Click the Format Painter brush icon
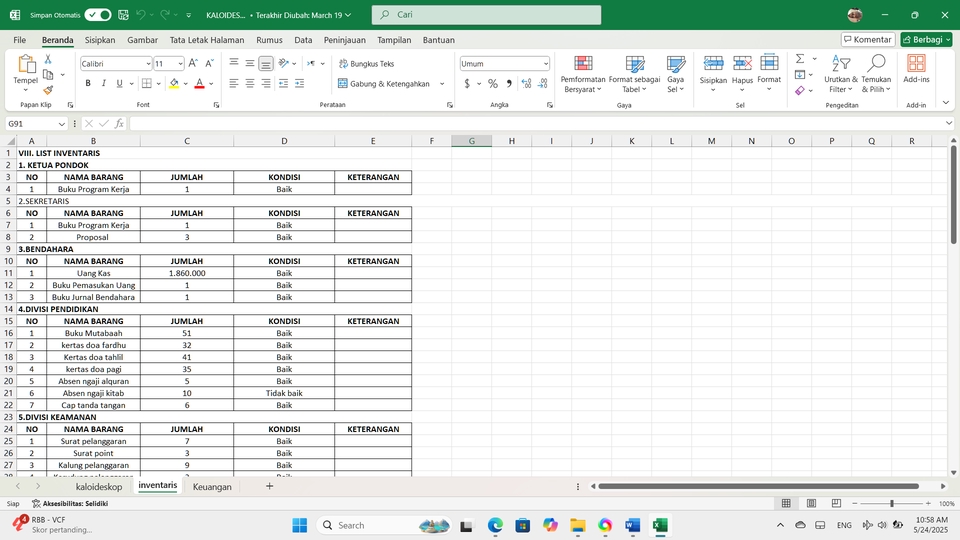The width and height of the screenshot is (960, 540). tap(48, 90)
